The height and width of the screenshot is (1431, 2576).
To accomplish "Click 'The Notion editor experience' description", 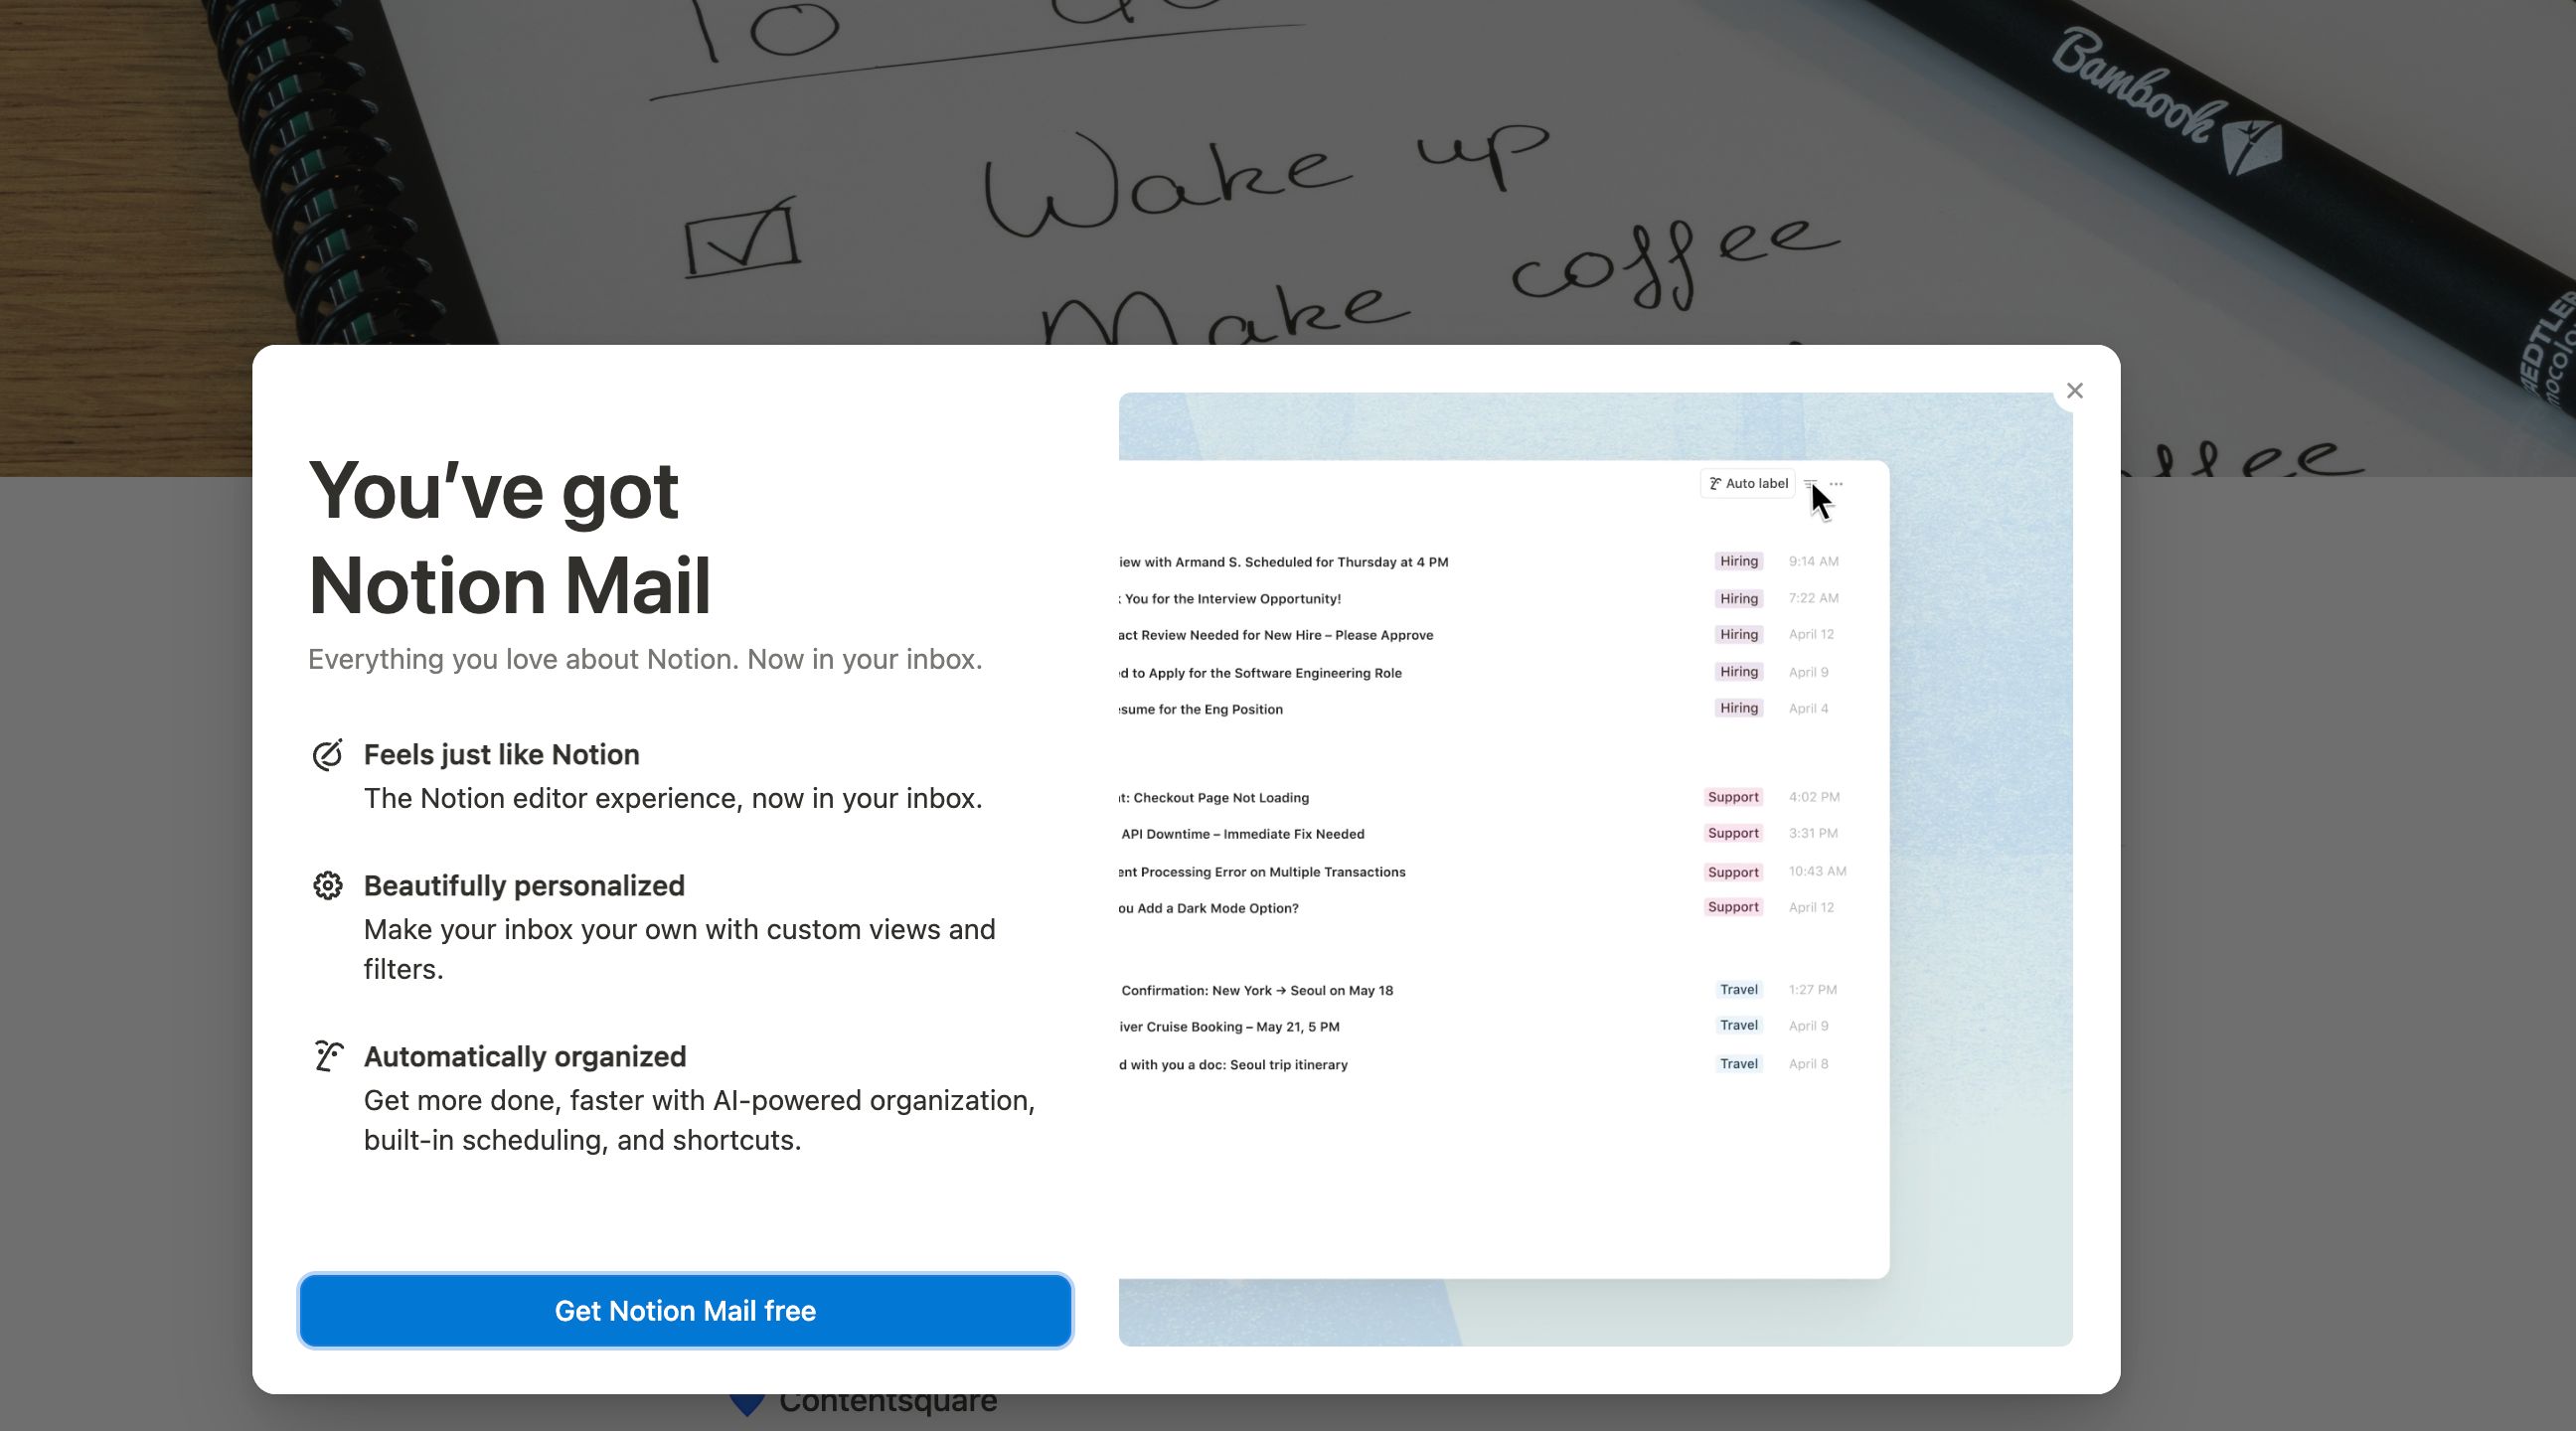I will click(673, 798).
